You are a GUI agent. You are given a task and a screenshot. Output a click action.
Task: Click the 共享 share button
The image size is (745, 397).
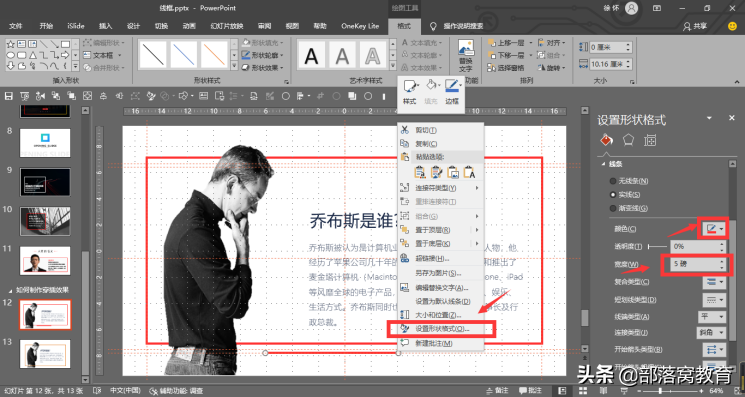pyautogui.click(x=695, y=26)
